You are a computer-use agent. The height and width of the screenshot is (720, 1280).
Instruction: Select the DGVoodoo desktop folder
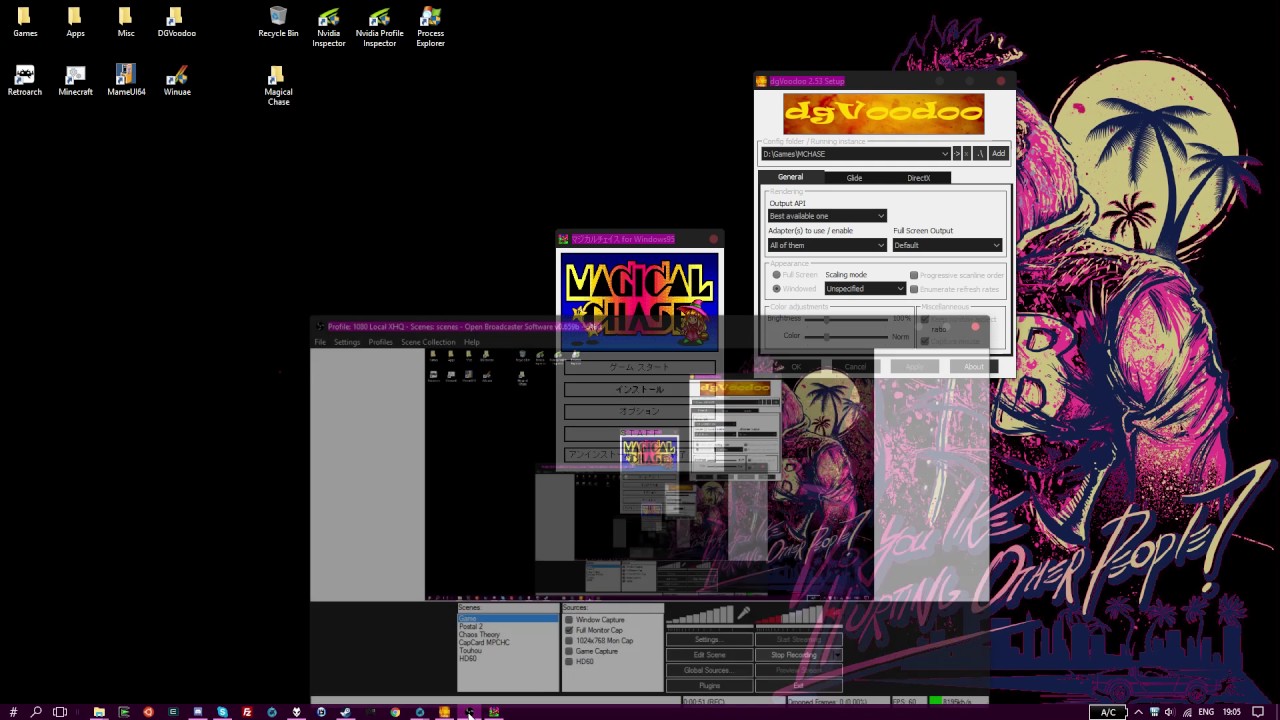(x=176, y=22)
